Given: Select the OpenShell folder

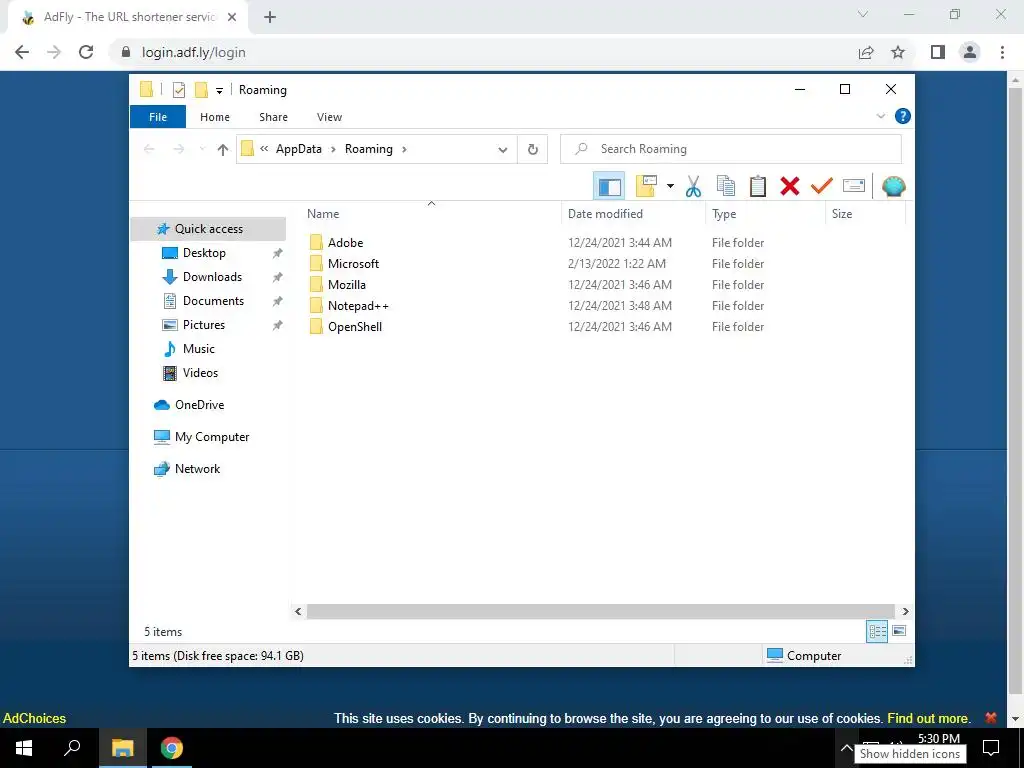Looking at the screenshot, I should click(355, 327).
